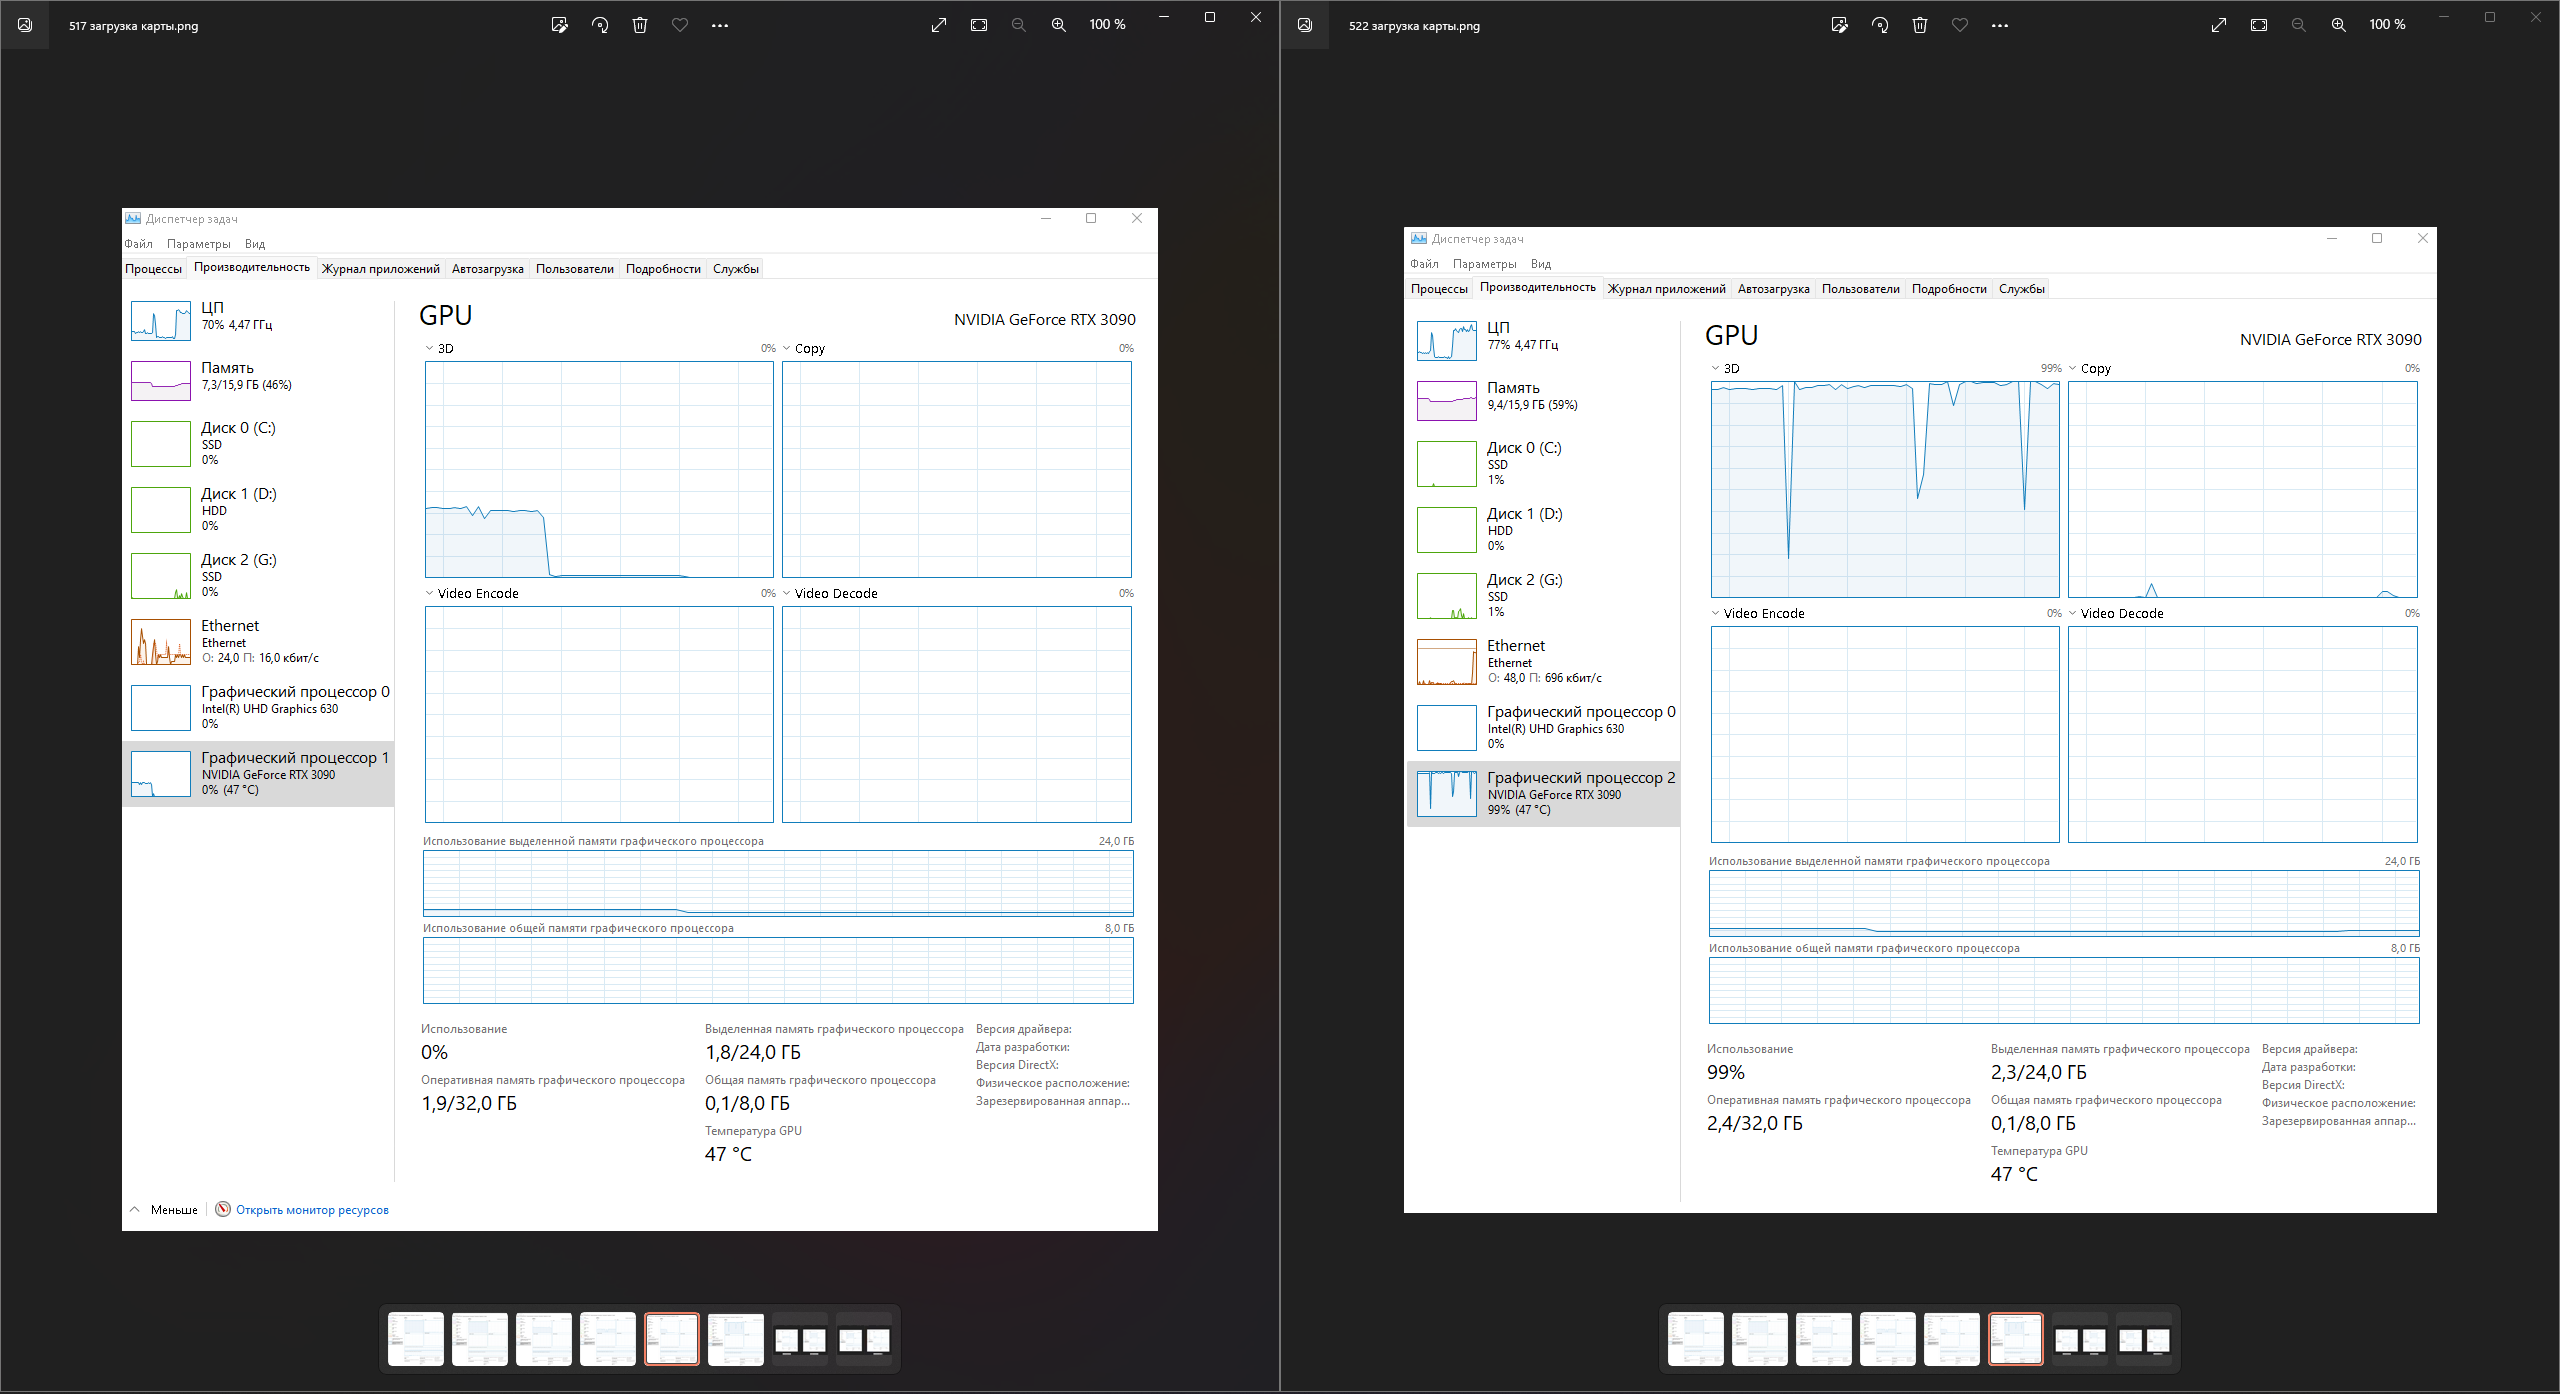The height and width of the screenshot is (1394, 2560).
Task: Click fit-to-window icon in 522 загрузка карты.png window
Action: [x=2259, y=25]
